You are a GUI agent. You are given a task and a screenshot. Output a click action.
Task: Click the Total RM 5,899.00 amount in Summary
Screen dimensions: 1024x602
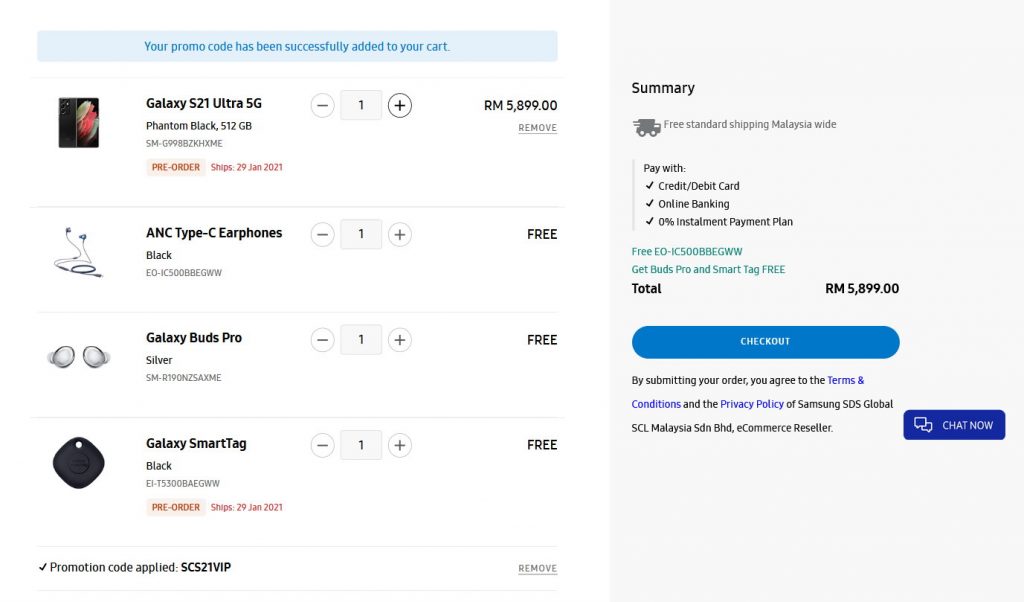pos(862,289)
